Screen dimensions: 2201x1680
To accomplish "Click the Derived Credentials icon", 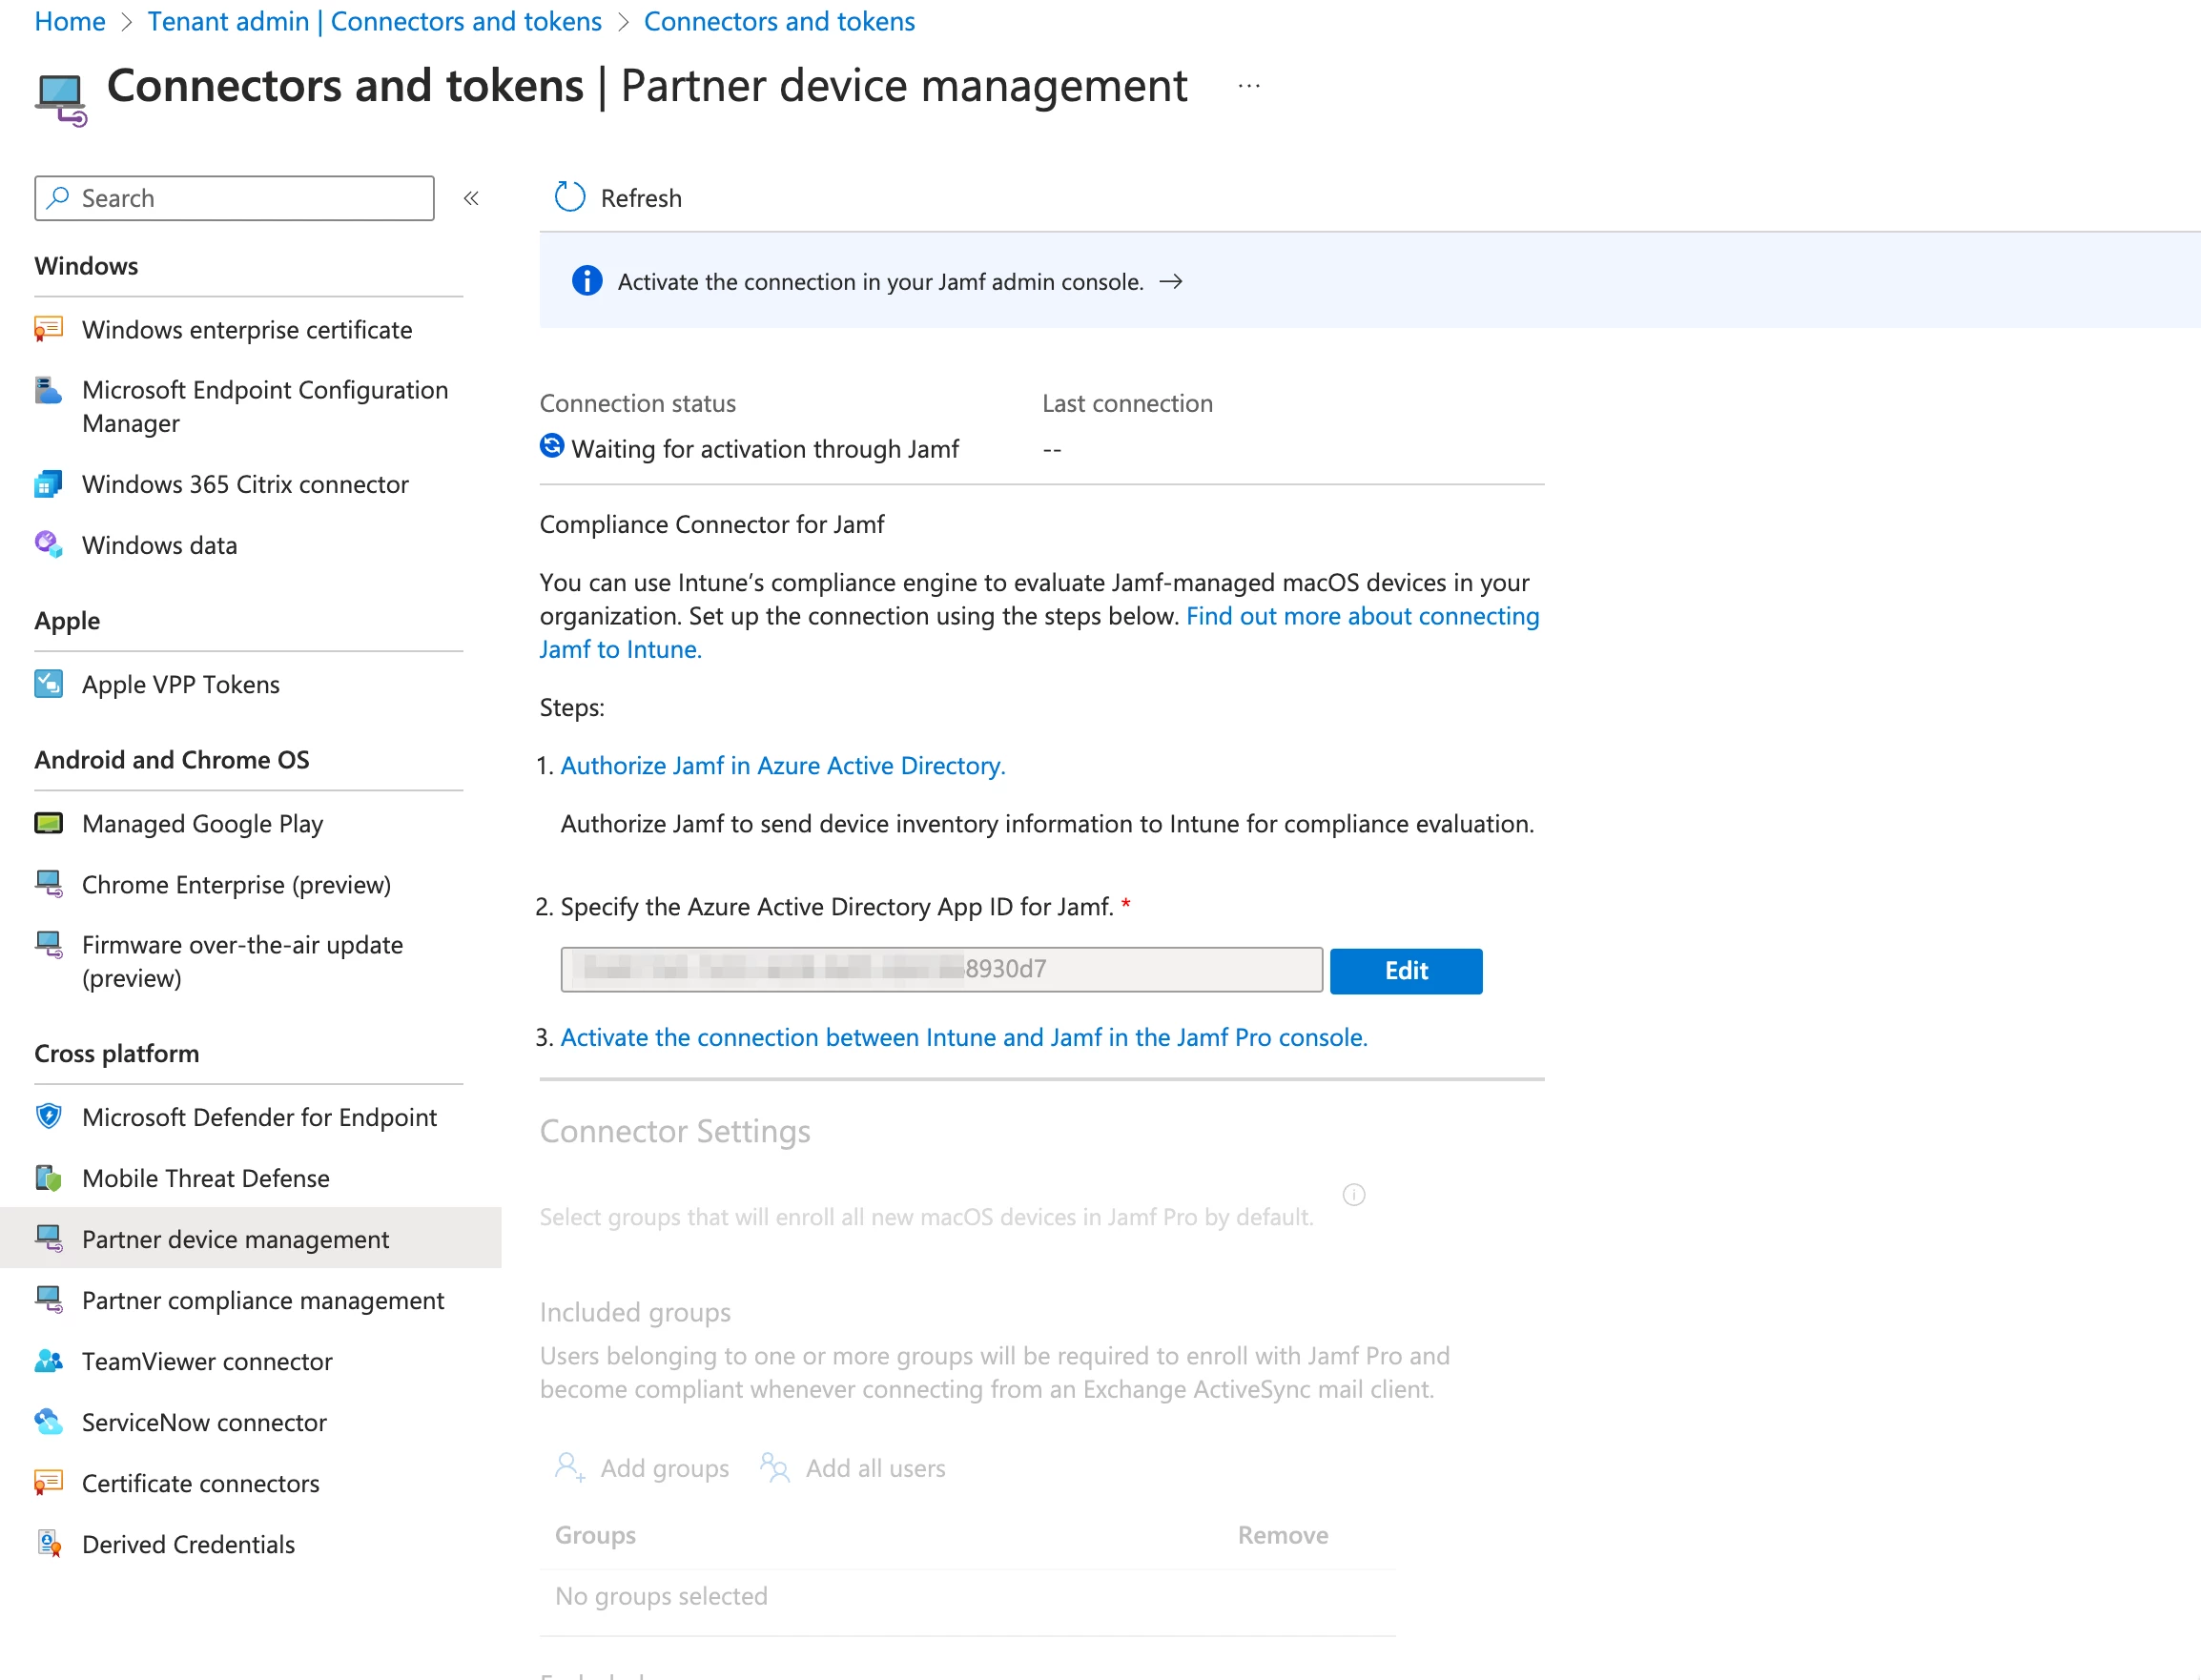I will (48, 1543).
